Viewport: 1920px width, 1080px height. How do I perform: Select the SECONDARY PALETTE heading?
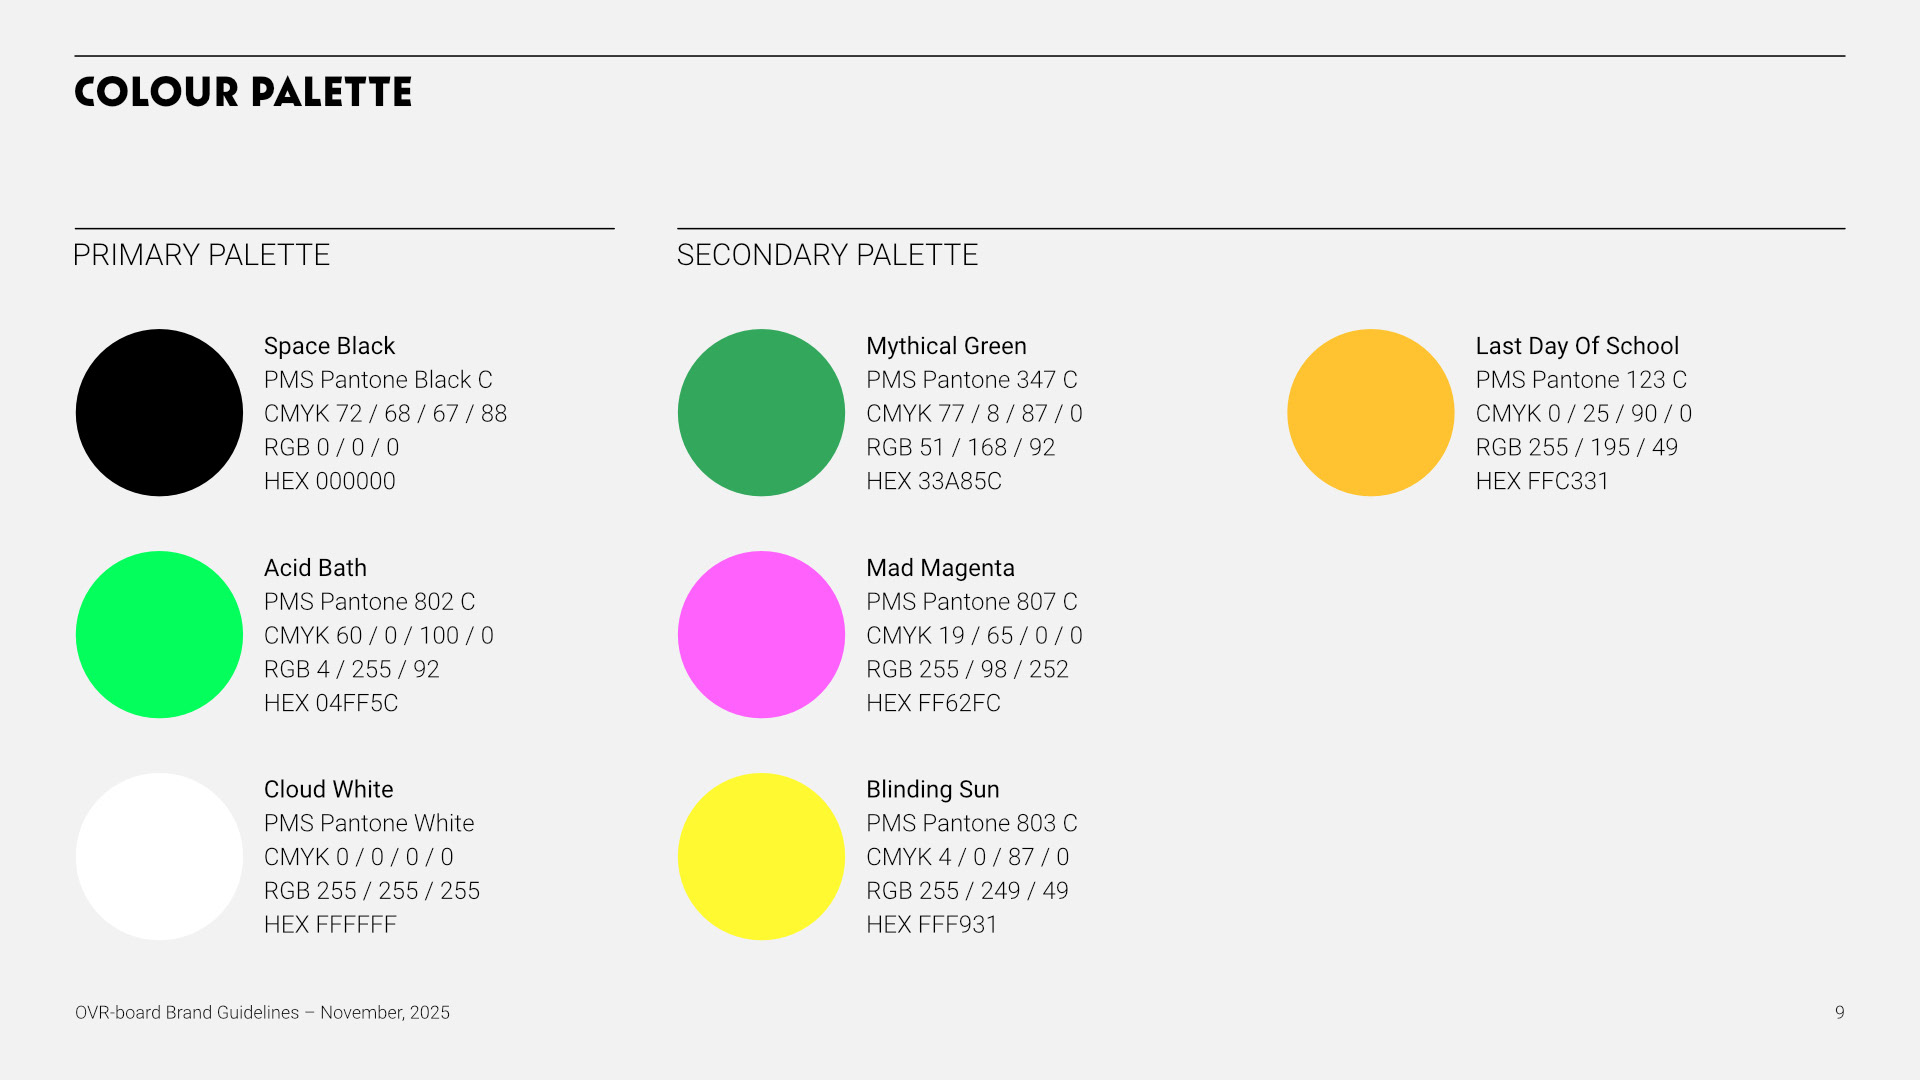tap(827, 255)
